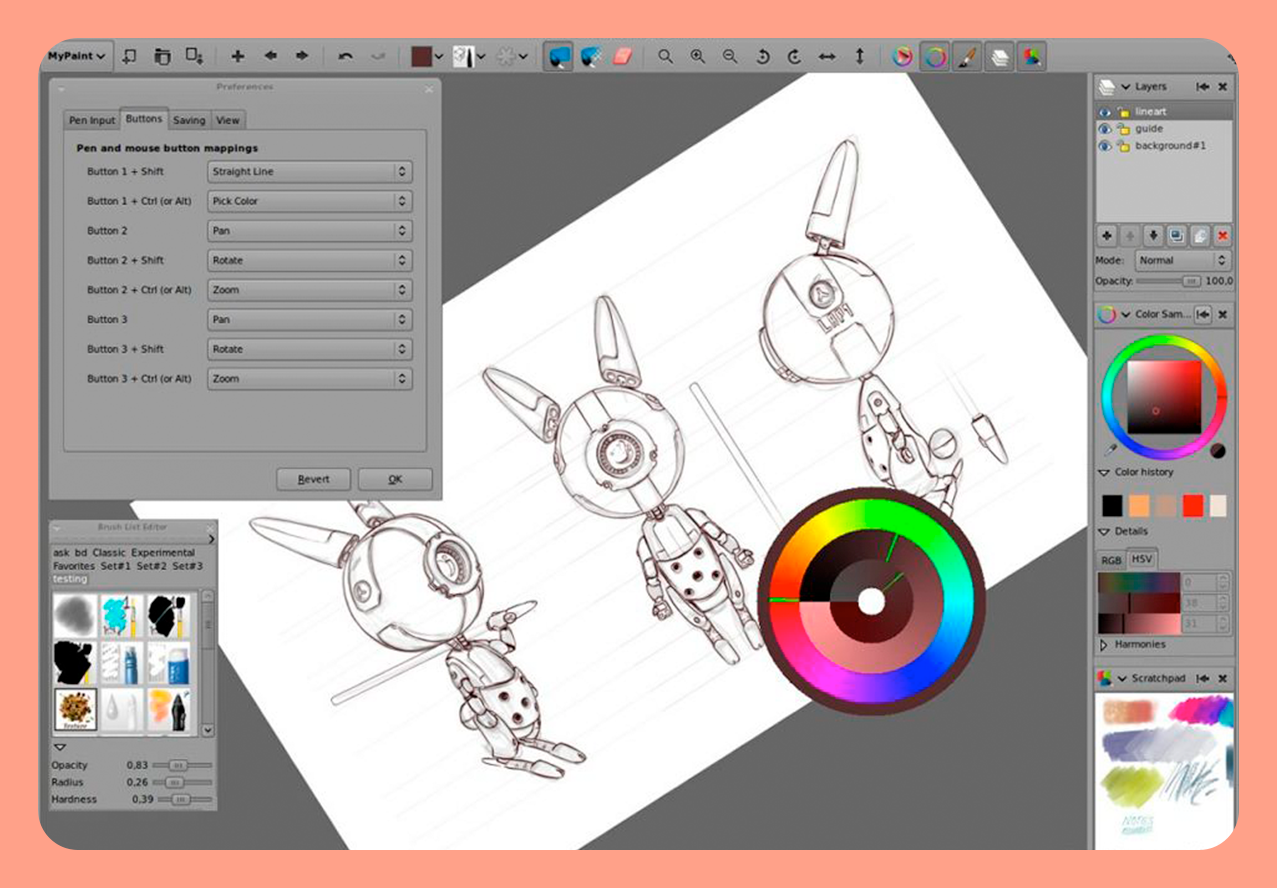Click the OK button in Preferences
The width and height of the screenshot is (1277, 888).
coord(395,479)
